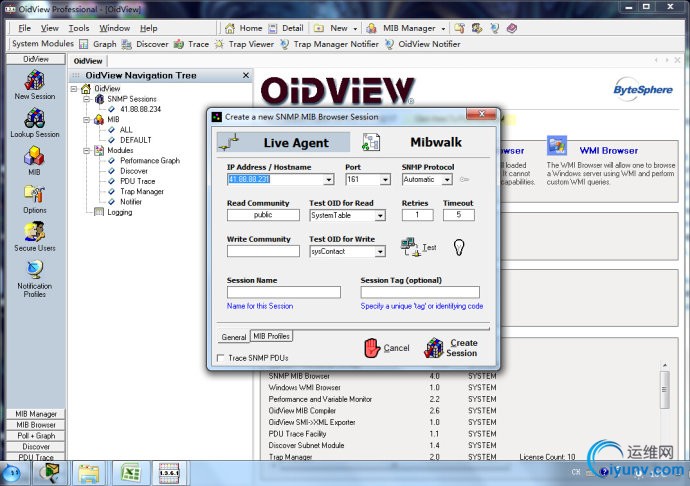Click the Read Community field
Image resolution: width=690 pixels, height=486 pixels.
[263, 215]
